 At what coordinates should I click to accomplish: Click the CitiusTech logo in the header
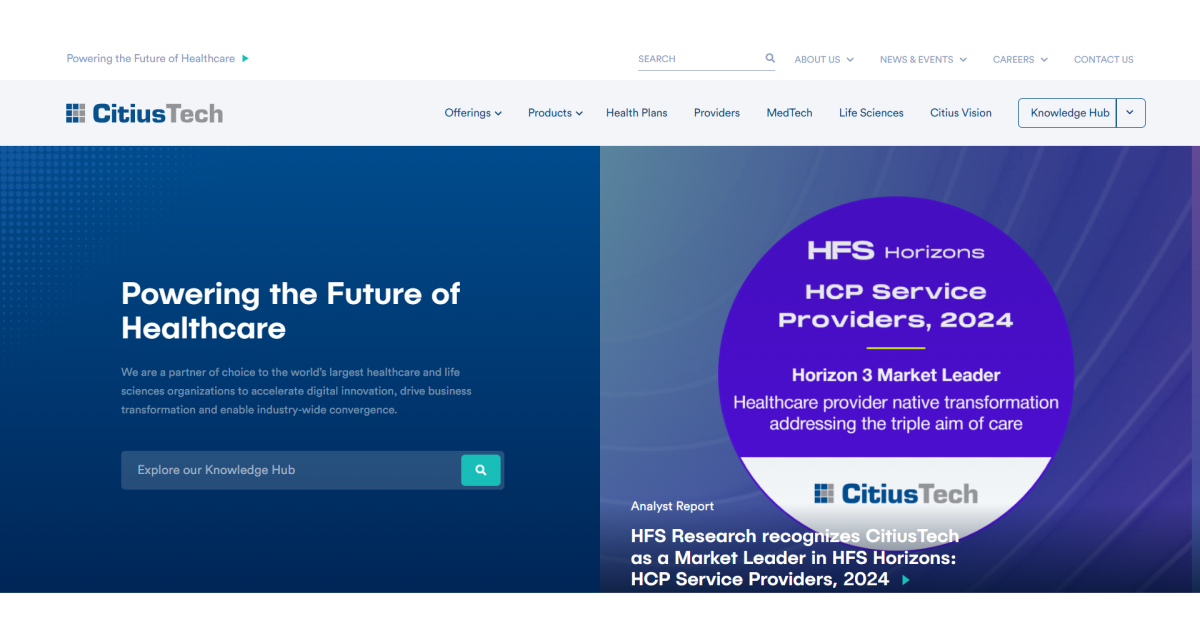[x=145, y=113]
